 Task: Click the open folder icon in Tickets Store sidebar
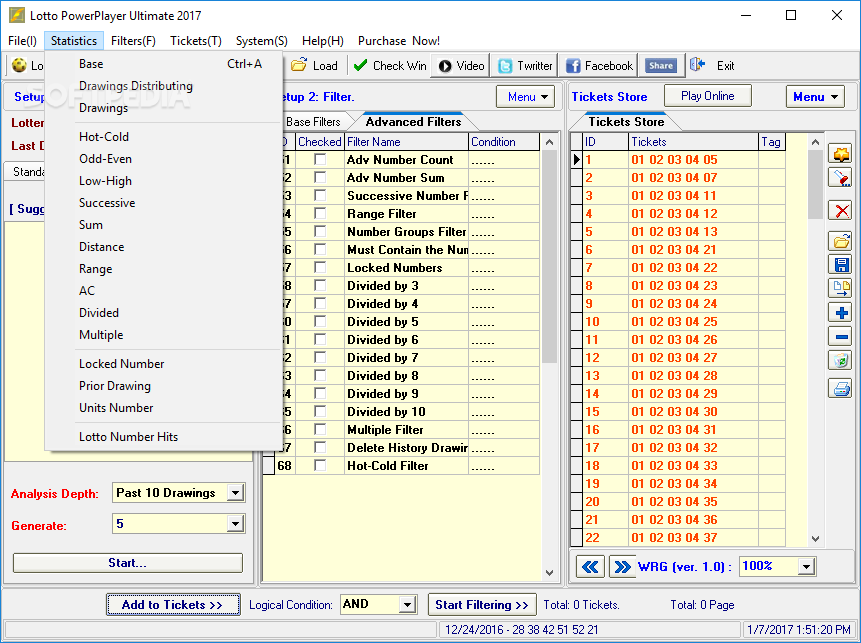click(x=841, y=241)
